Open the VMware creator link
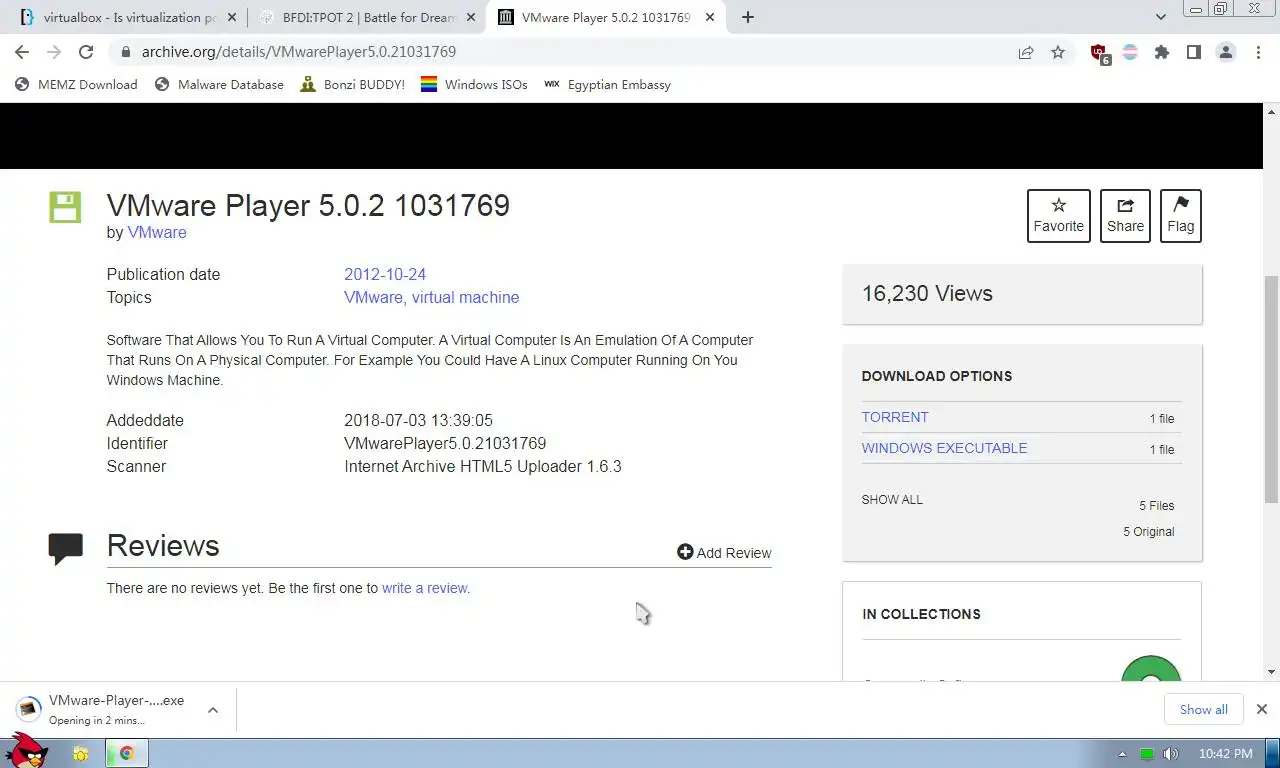1280x768 pixels. click(157, 232)
